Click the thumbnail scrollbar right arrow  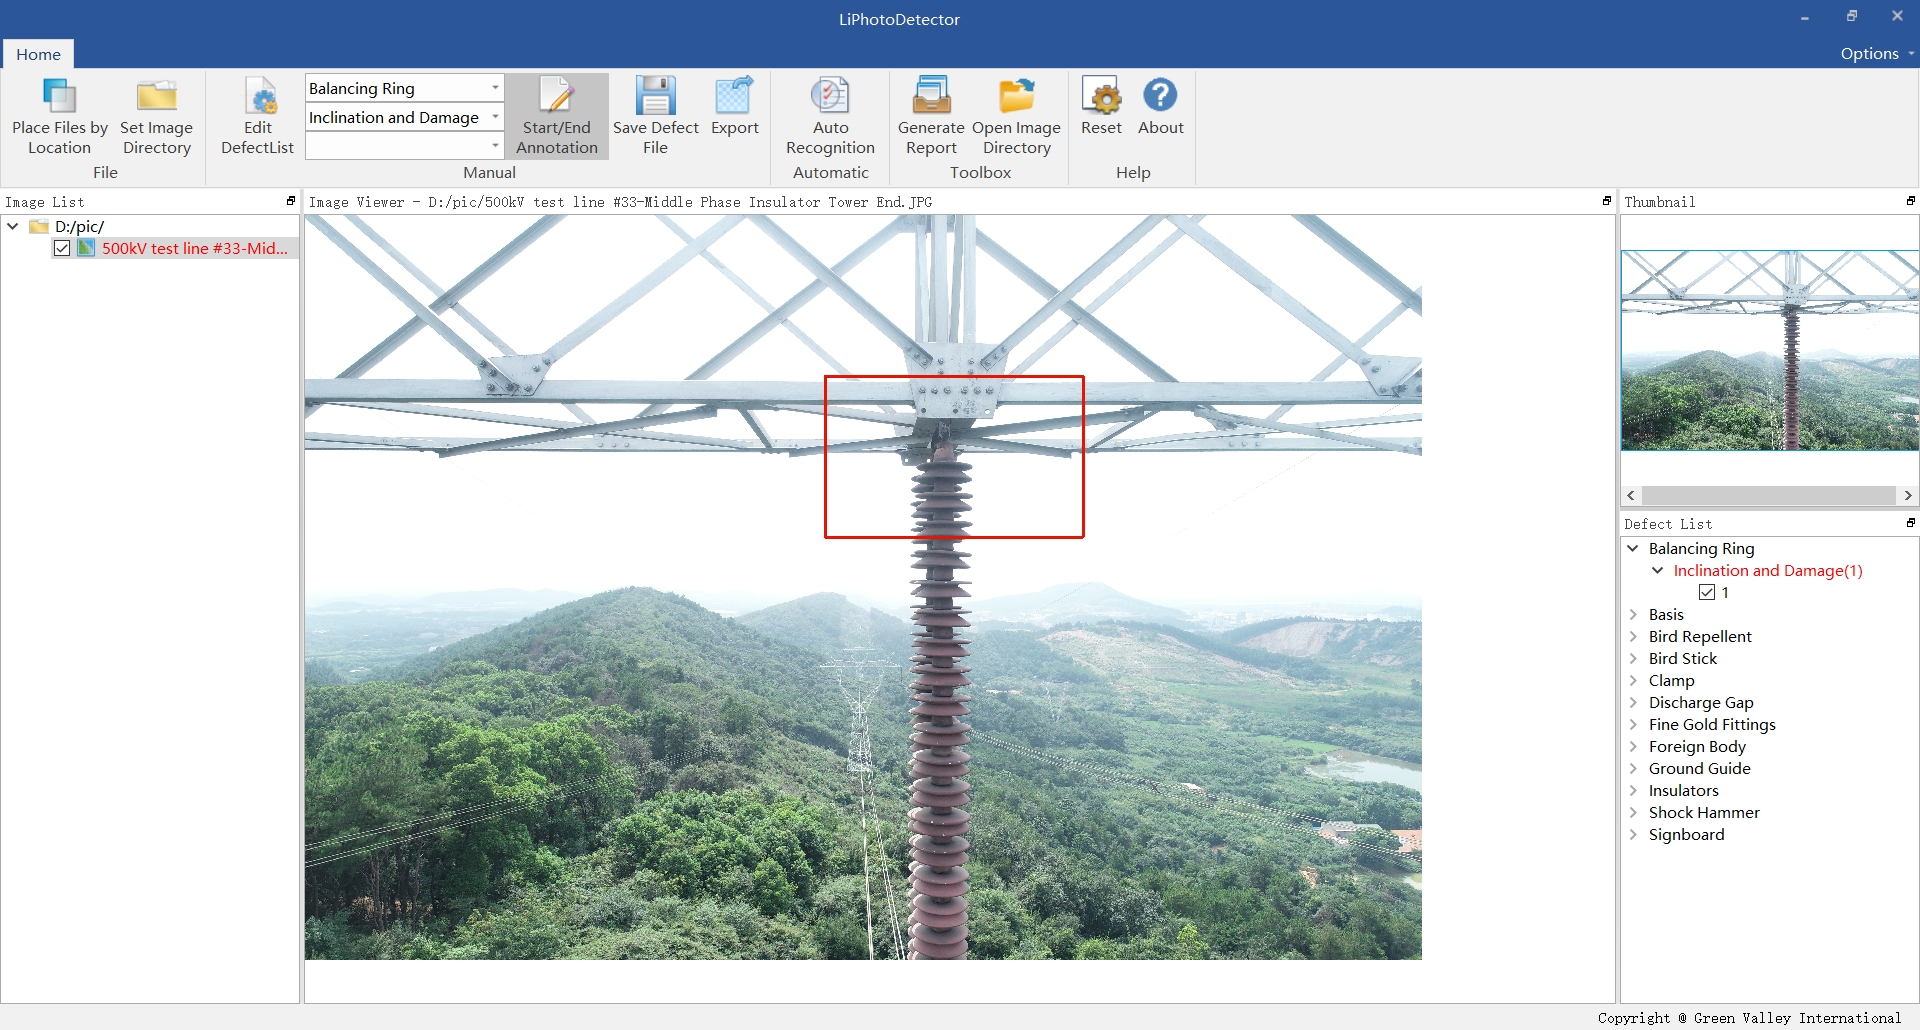tap(1907, 495)
